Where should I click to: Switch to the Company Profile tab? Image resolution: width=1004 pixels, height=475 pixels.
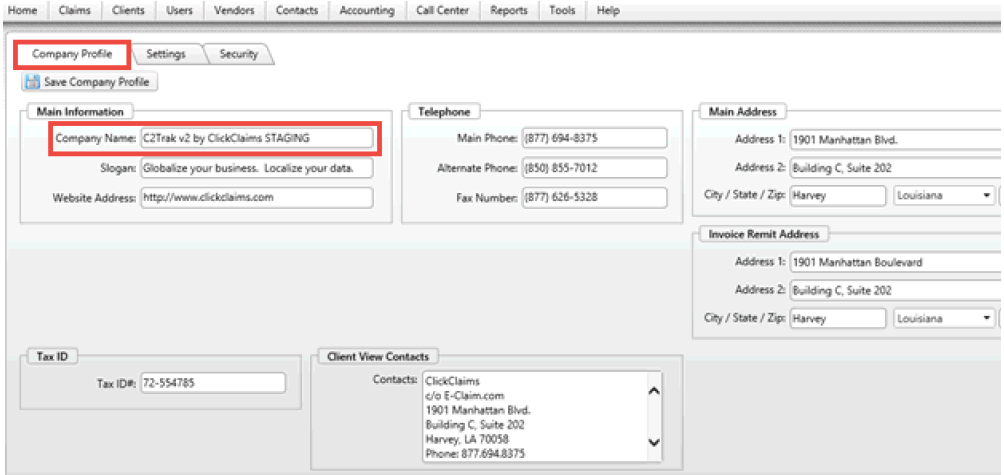72,54
